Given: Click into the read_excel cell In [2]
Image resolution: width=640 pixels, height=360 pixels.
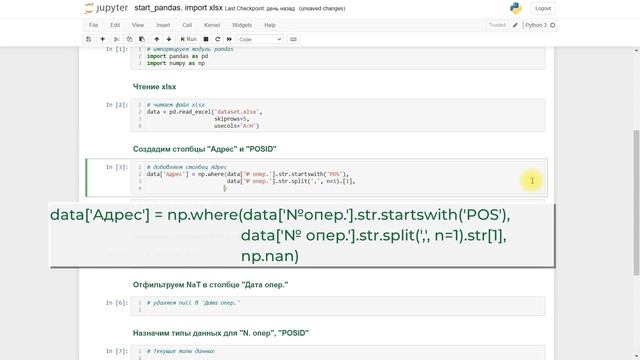Looking at the screenshot, I should tap(338, 116).
